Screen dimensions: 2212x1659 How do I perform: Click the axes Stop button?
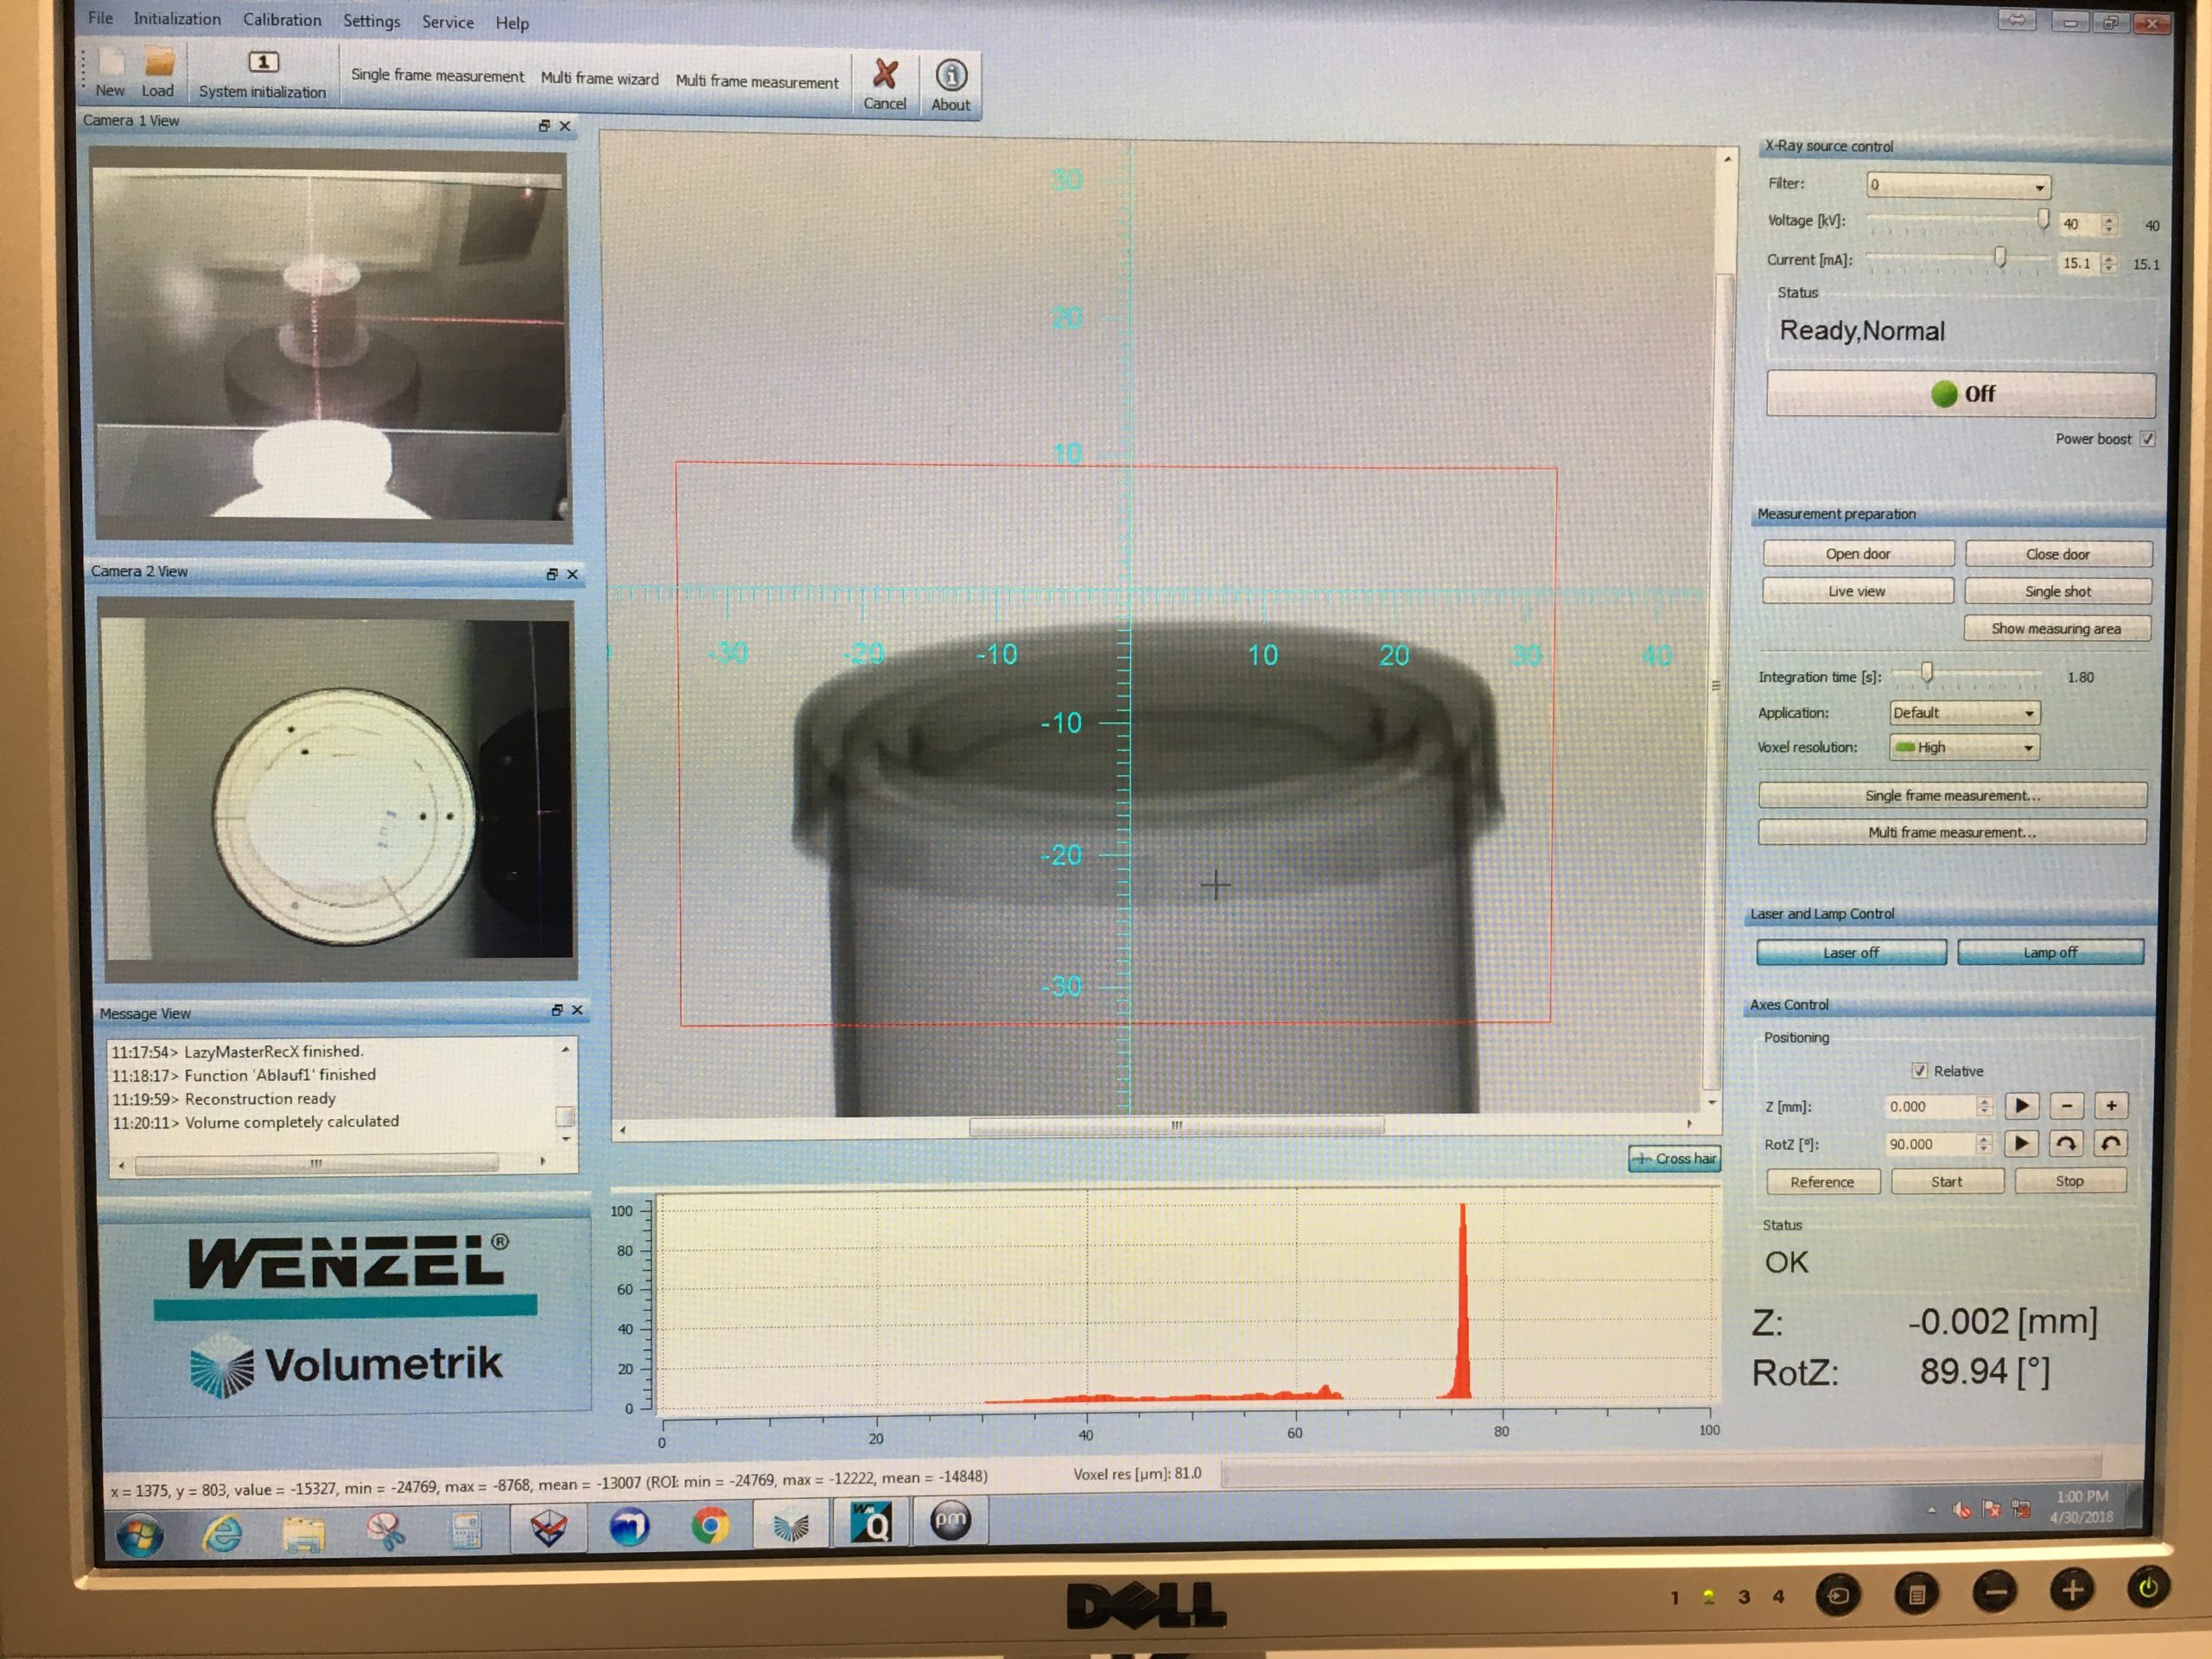[x=2069, y=1181]
